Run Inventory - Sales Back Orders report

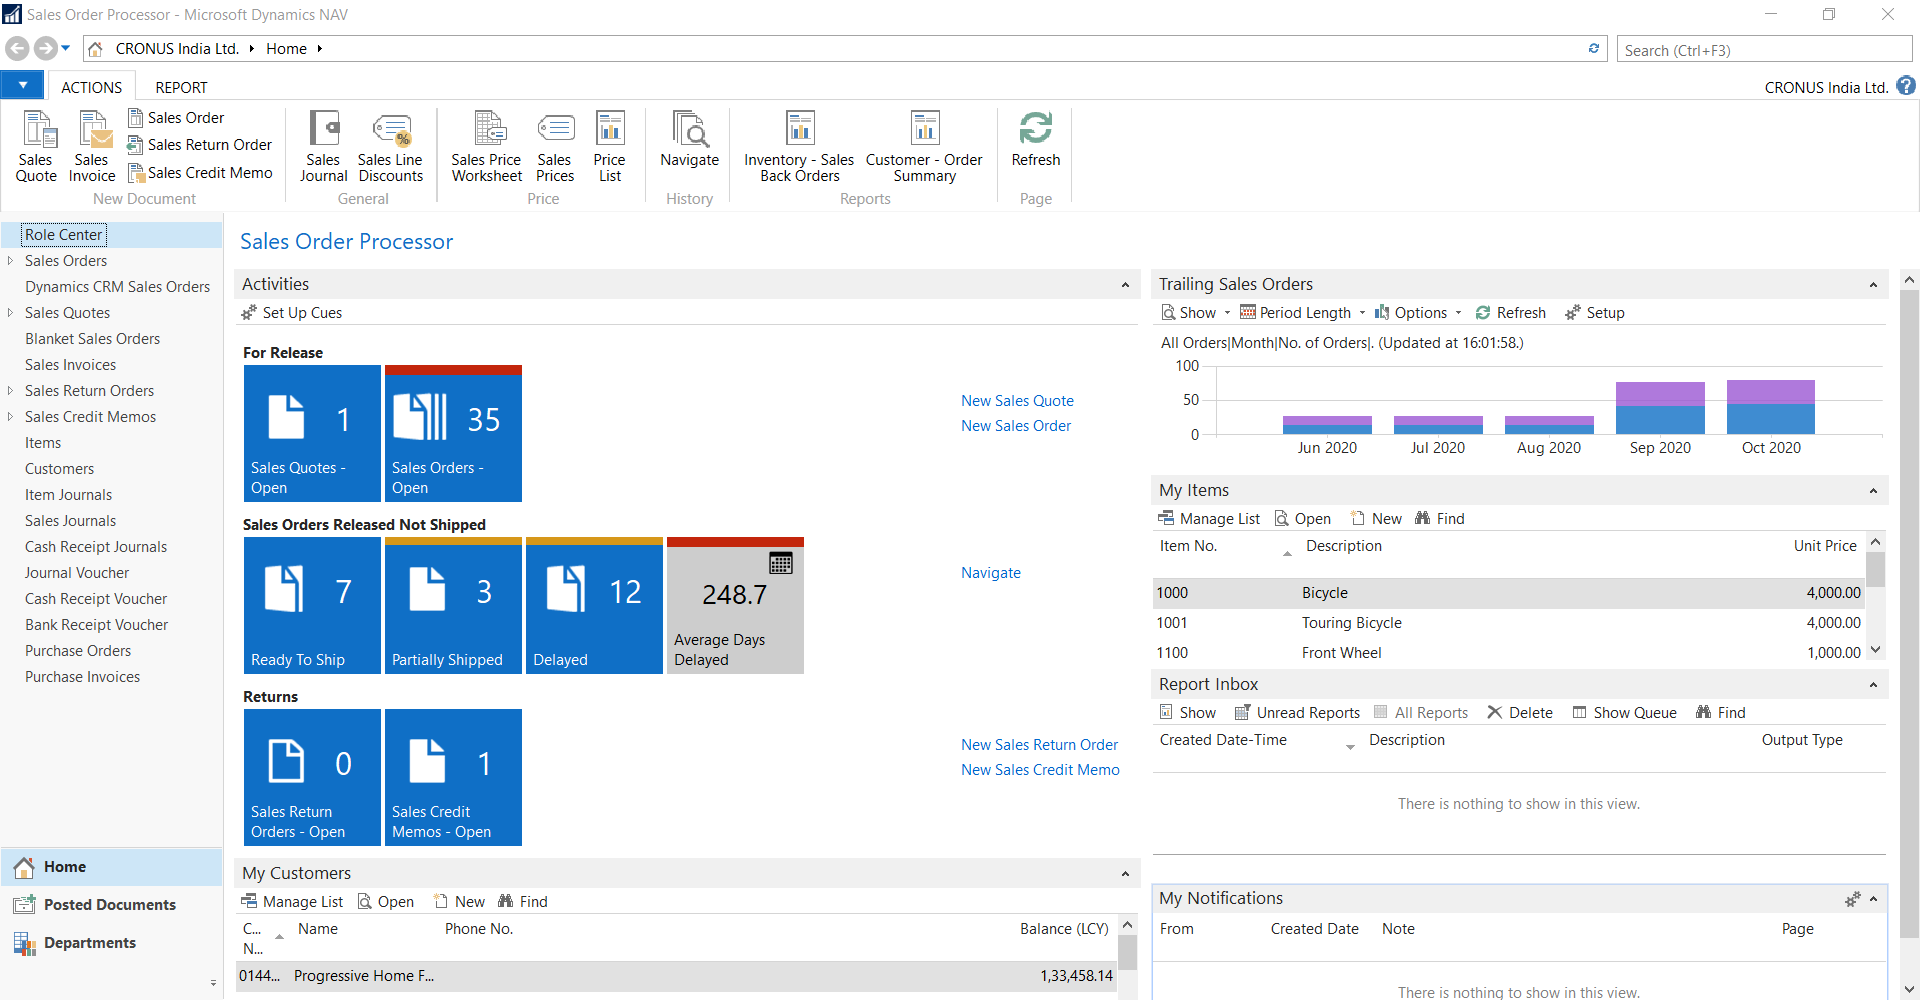click(x=799, y=146)
